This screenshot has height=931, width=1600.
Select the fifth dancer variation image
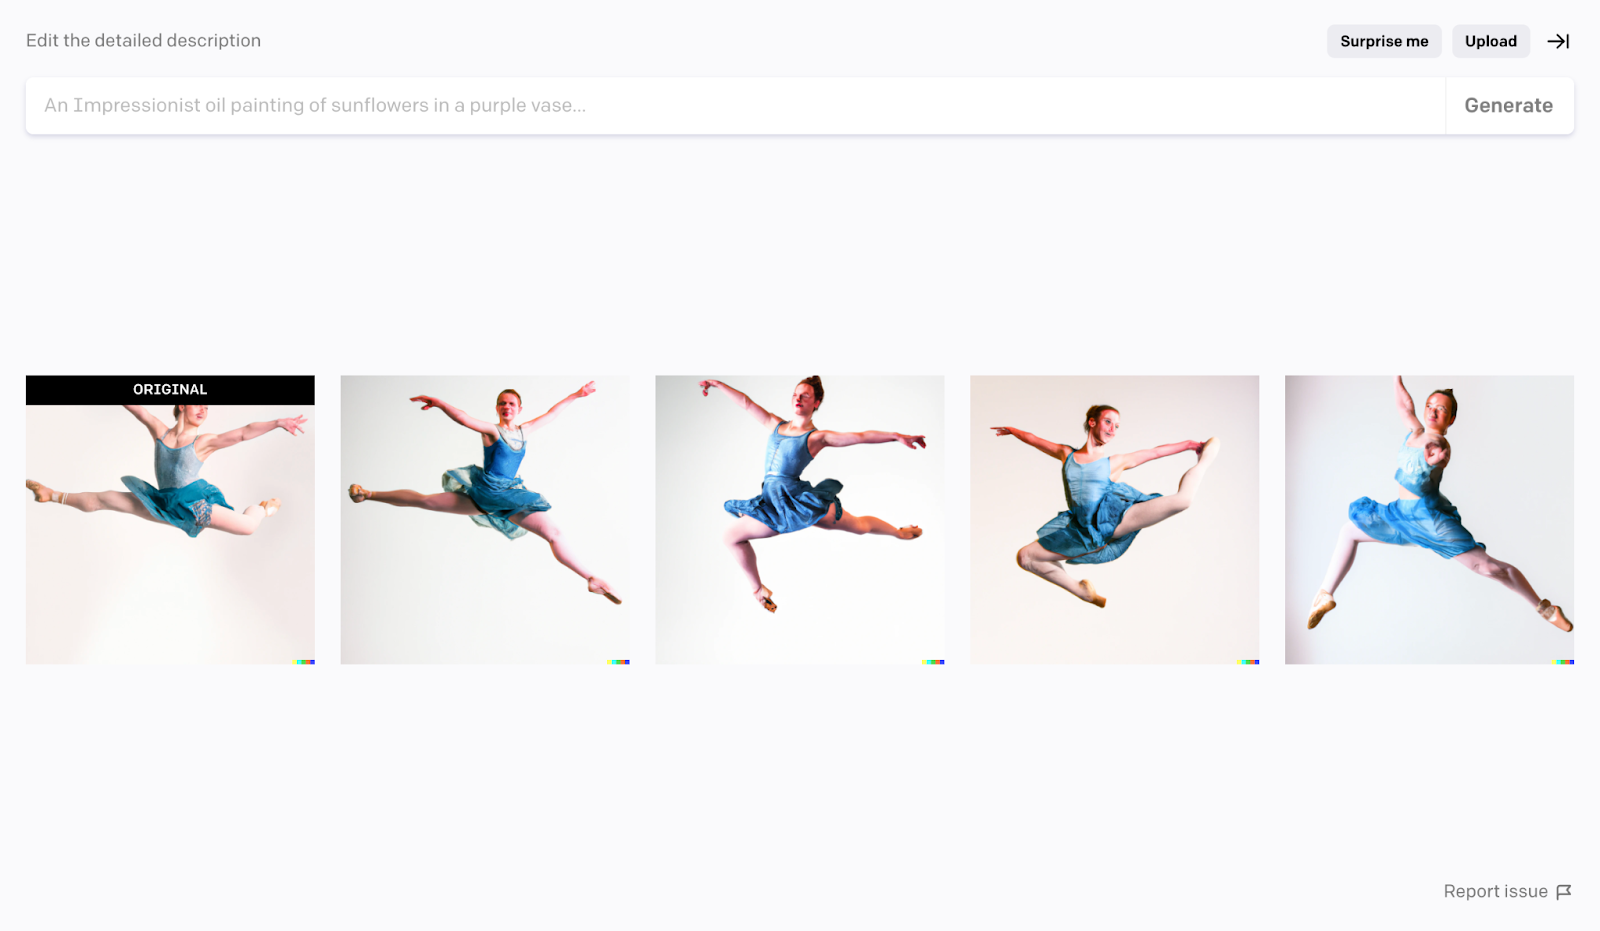point(1429,520)
